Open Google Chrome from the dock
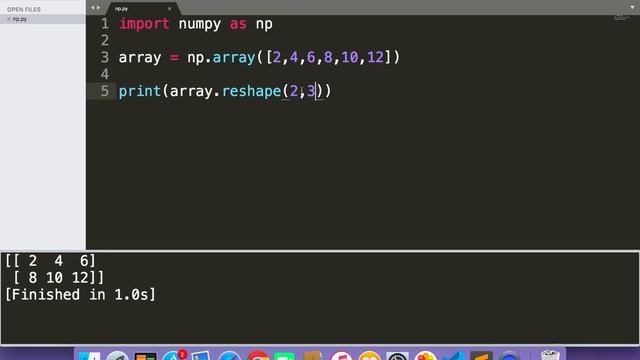 258,356
